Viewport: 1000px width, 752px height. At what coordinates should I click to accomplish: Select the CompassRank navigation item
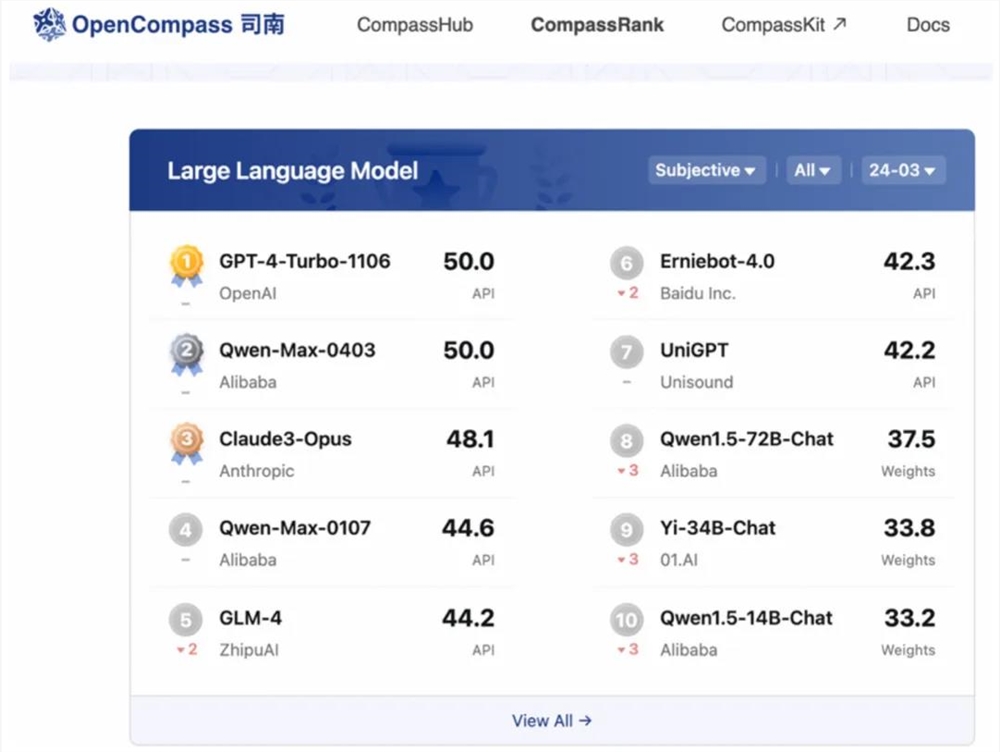[597, 25]
